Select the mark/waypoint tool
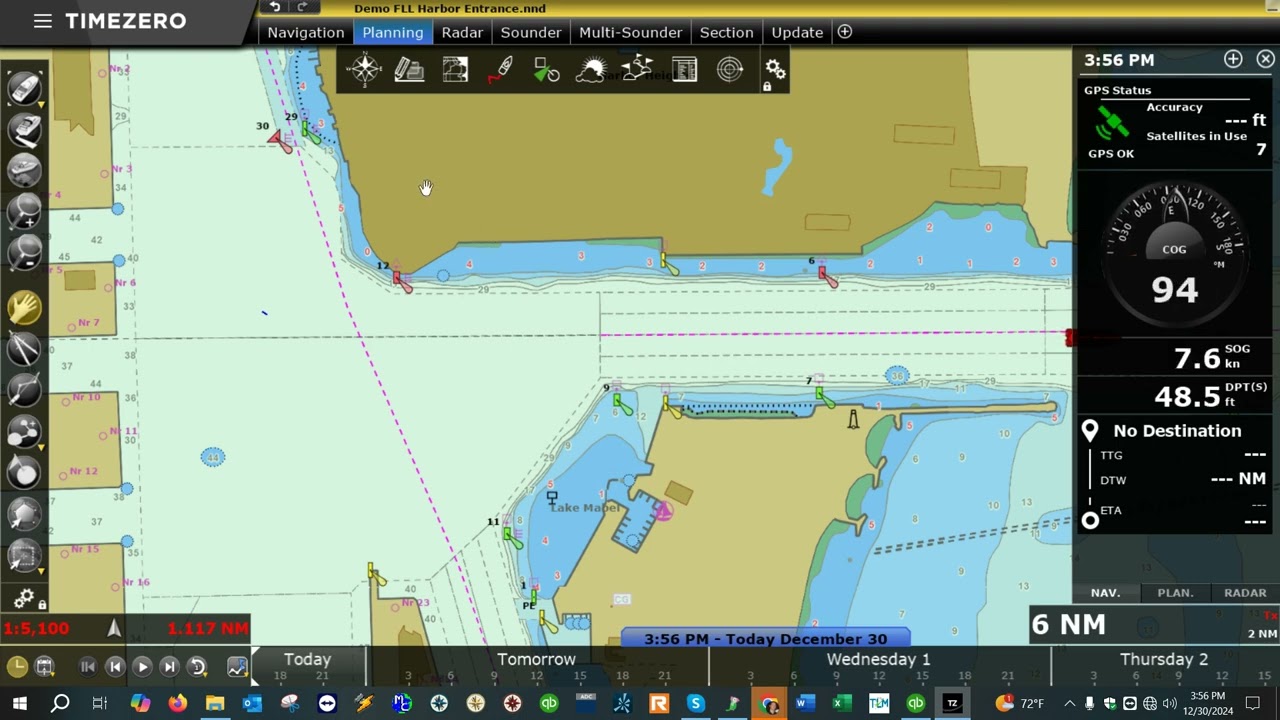 coord(25,432)
